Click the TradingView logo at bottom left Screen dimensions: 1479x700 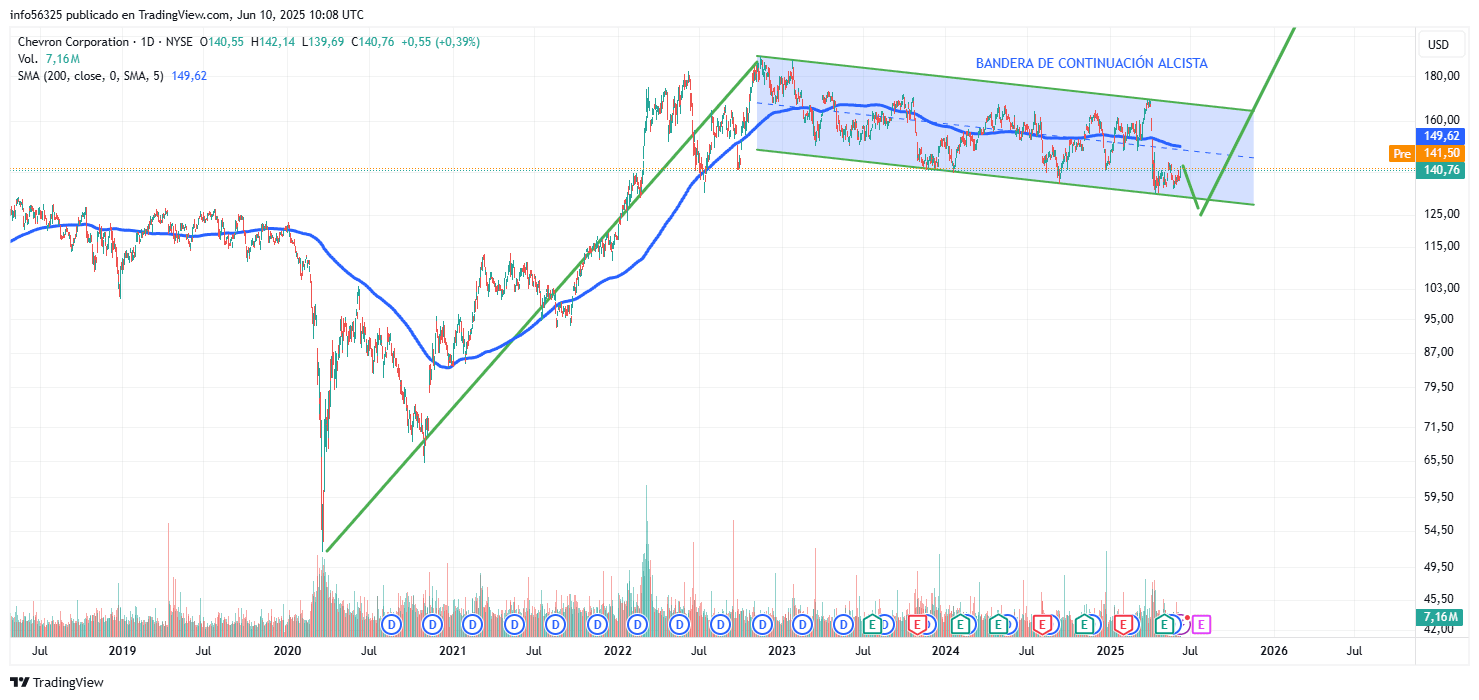point(57,682)
